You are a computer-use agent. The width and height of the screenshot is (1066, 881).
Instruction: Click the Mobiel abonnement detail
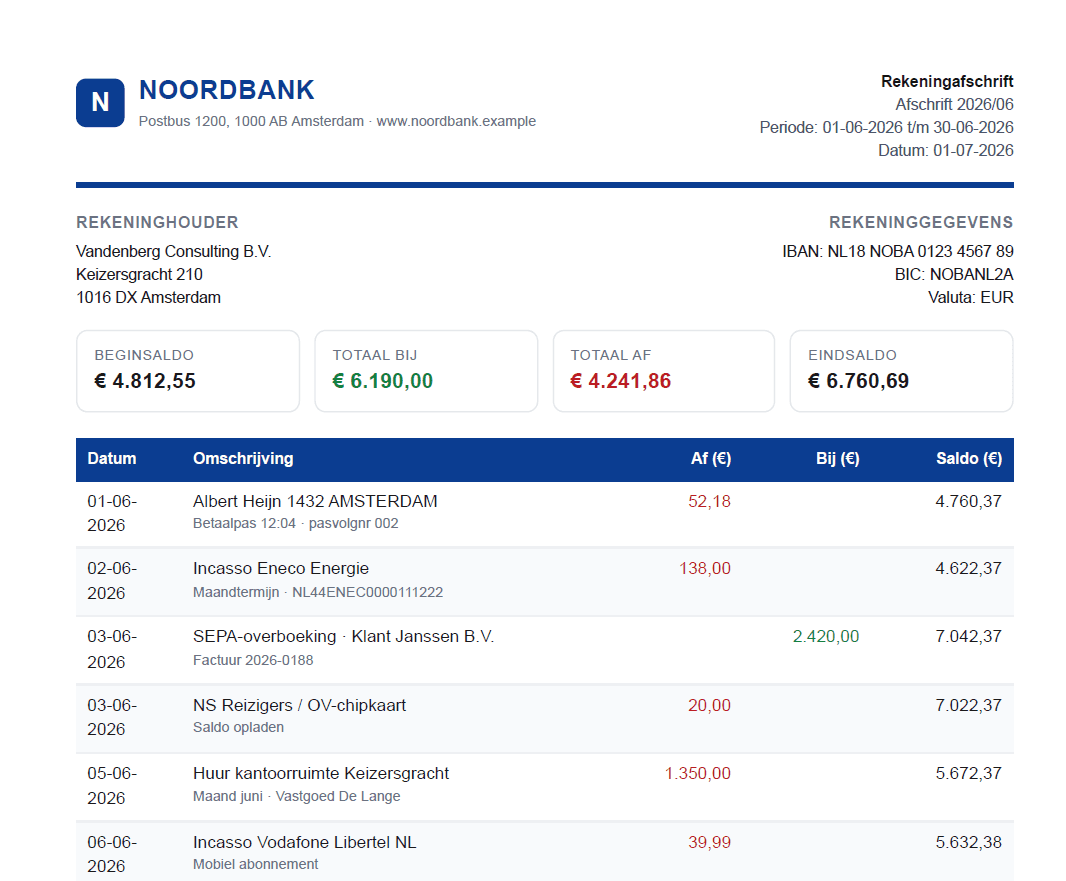coord(256,865)
